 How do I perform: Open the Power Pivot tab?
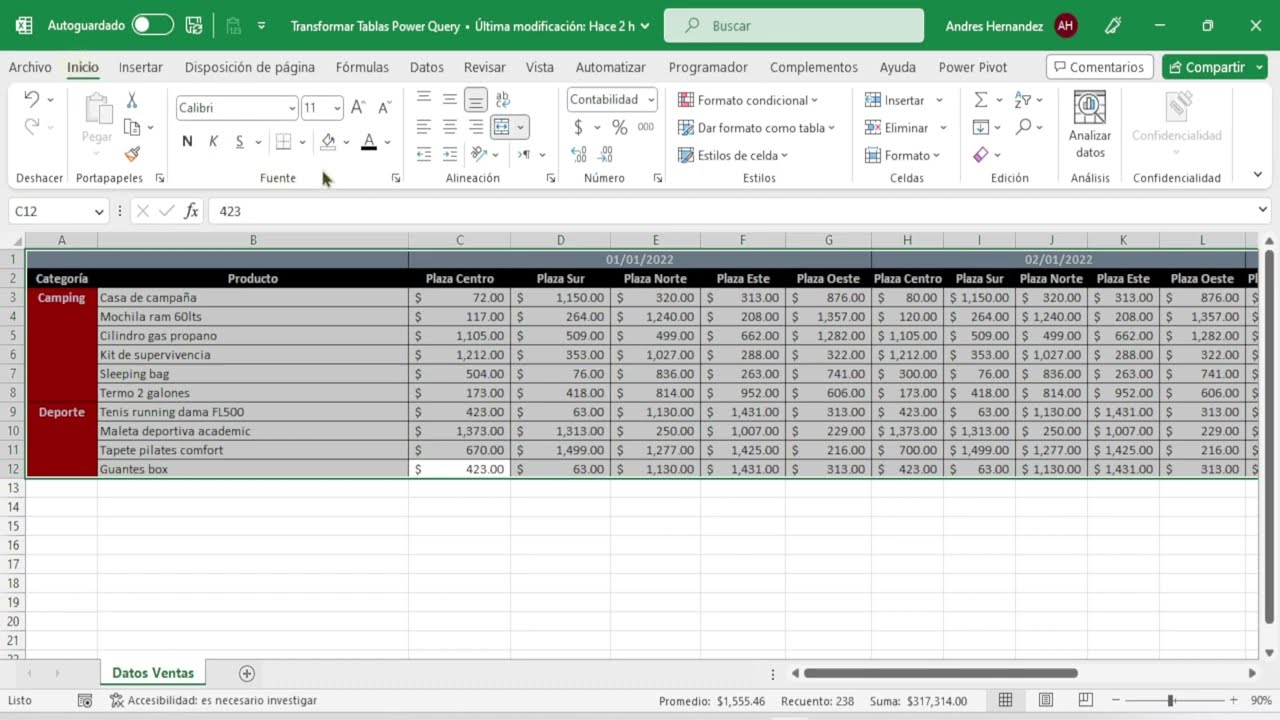pos(972,67)
